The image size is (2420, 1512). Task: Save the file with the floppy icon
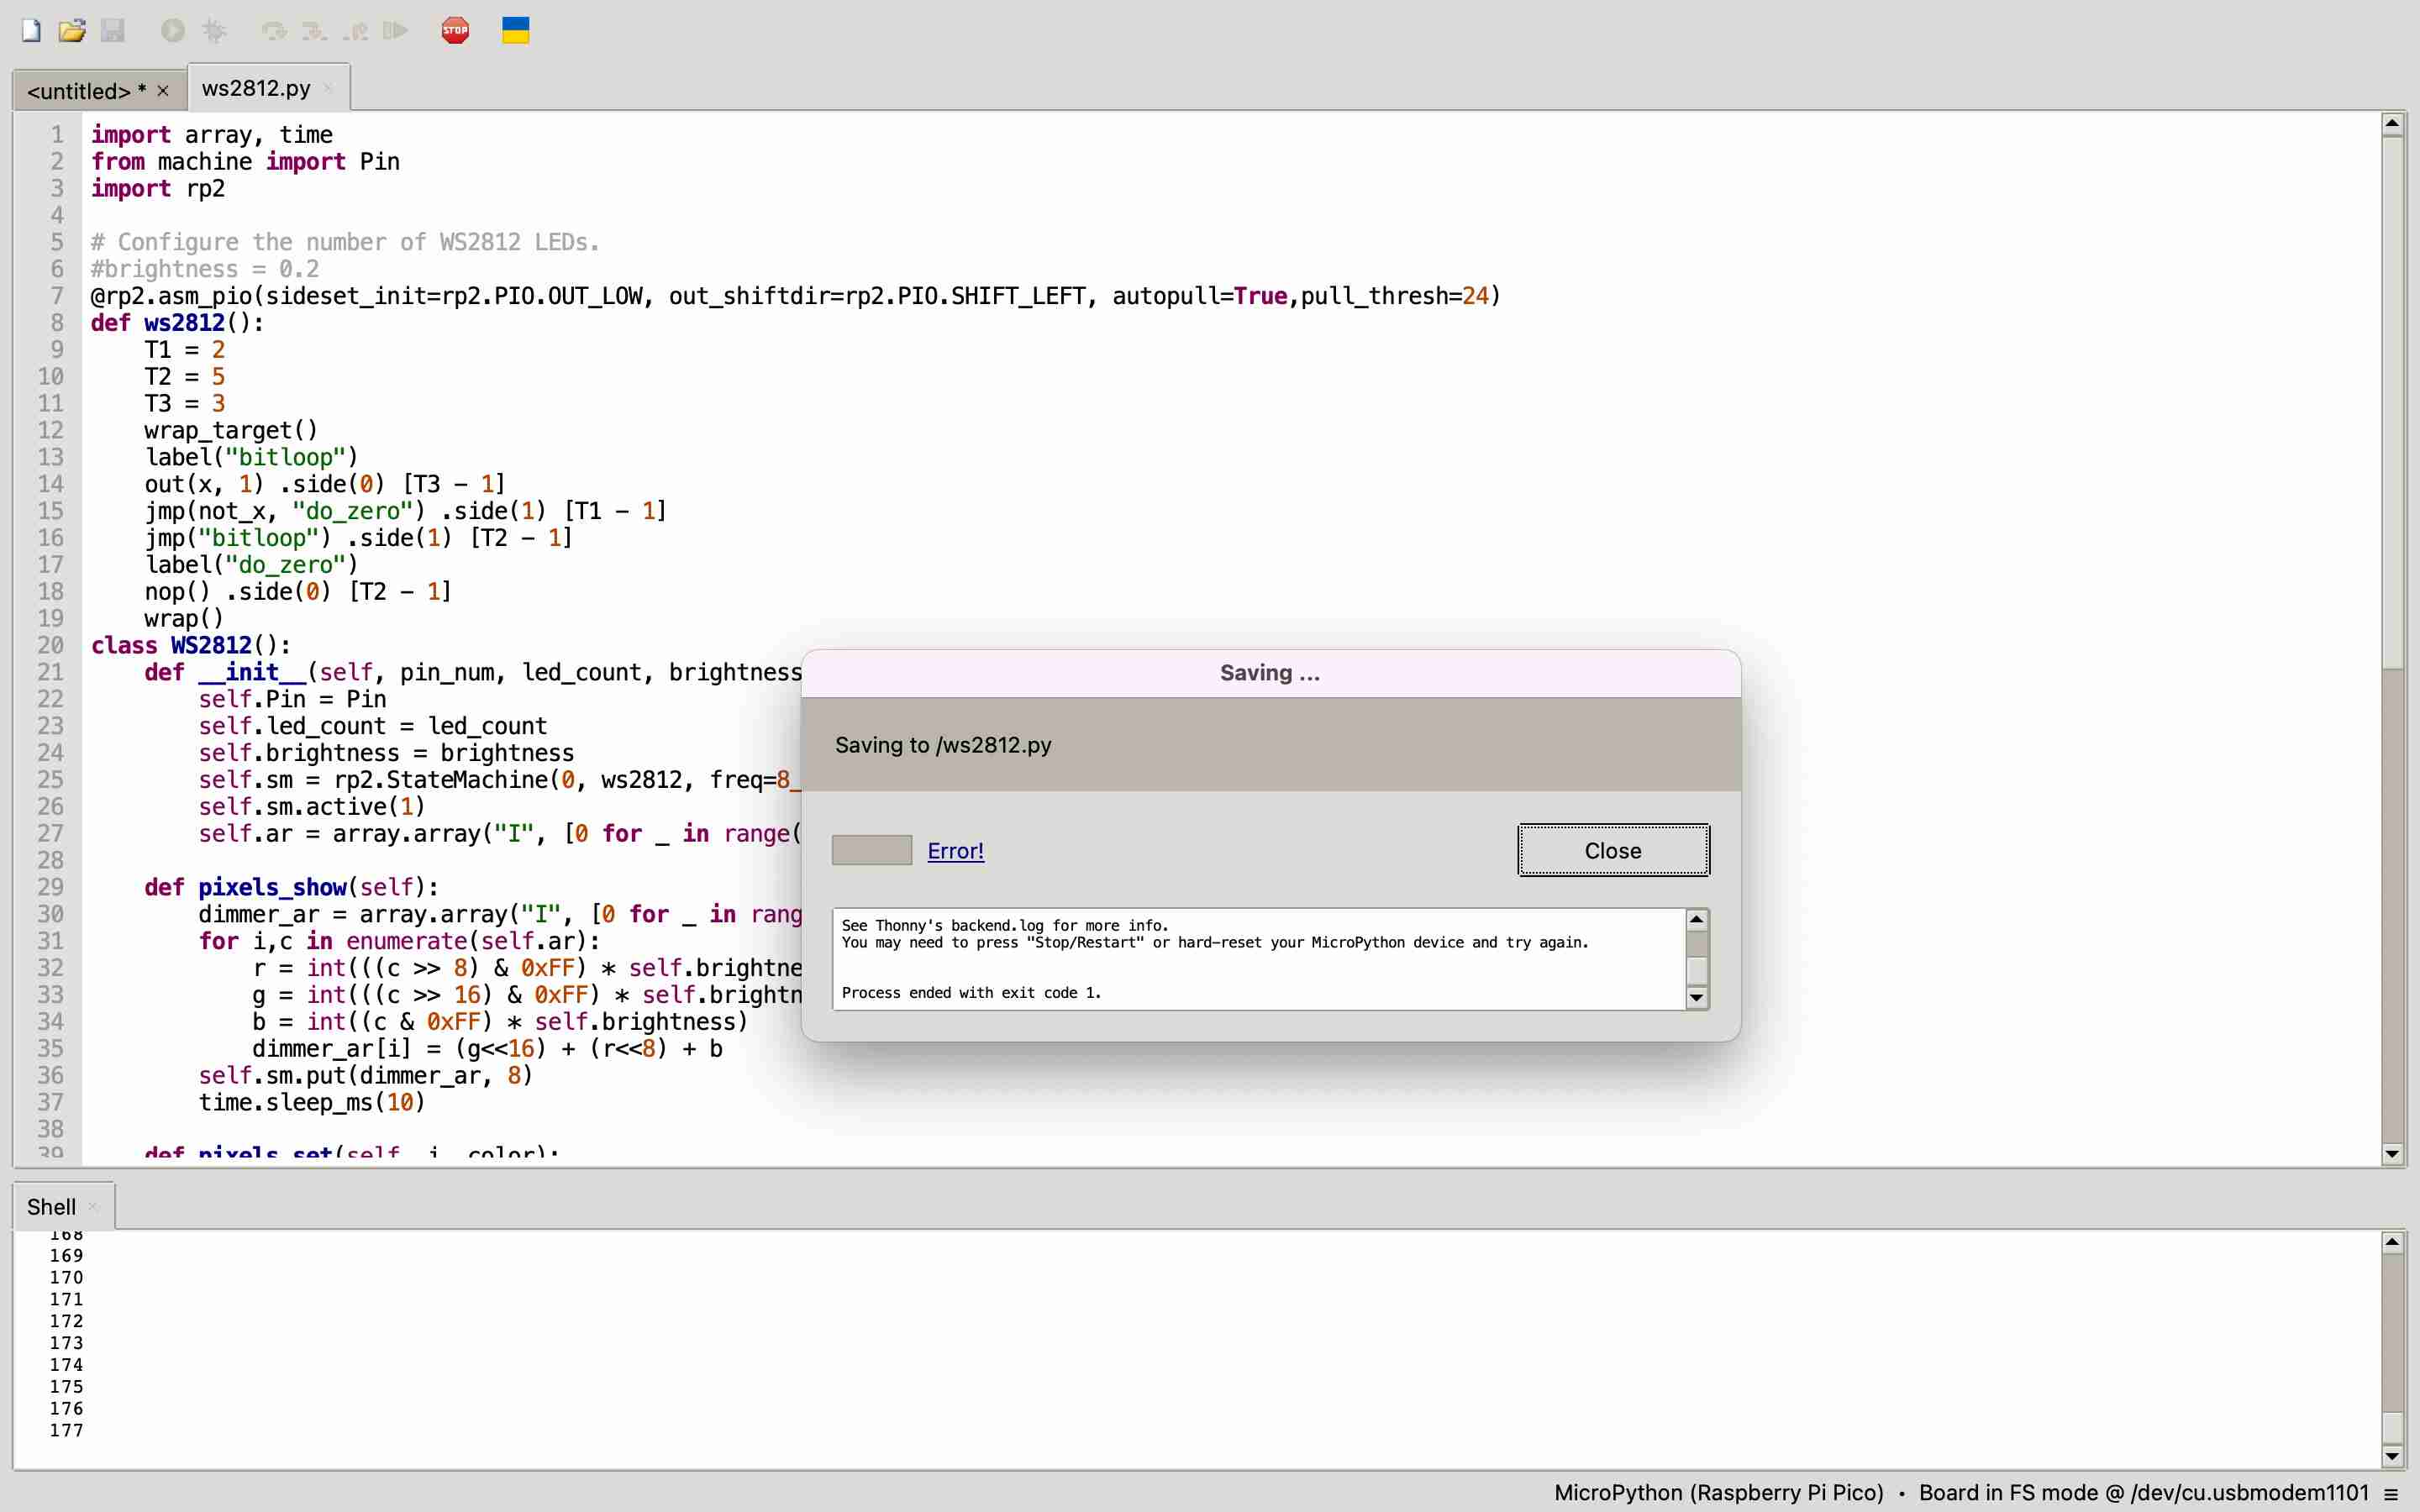[x=112, y=31]
